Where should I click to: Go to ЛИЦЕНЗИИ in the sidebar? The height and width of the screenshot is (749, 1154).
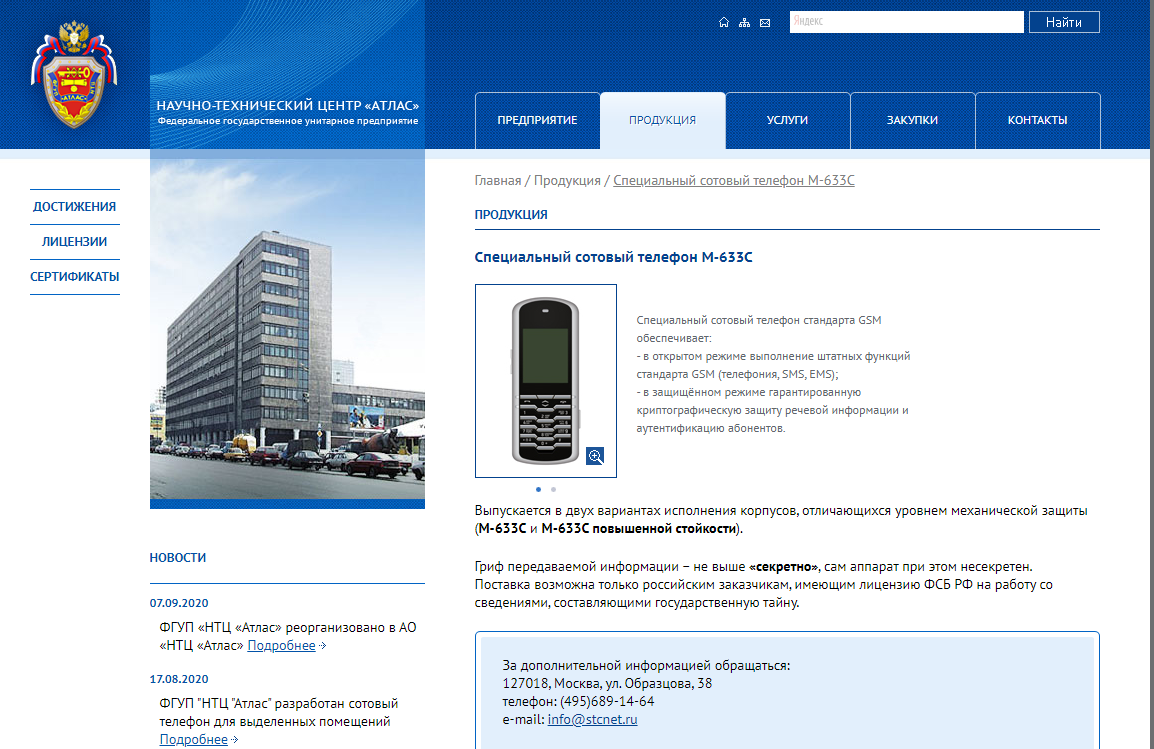pyautogui.click(x=74, y=241)
